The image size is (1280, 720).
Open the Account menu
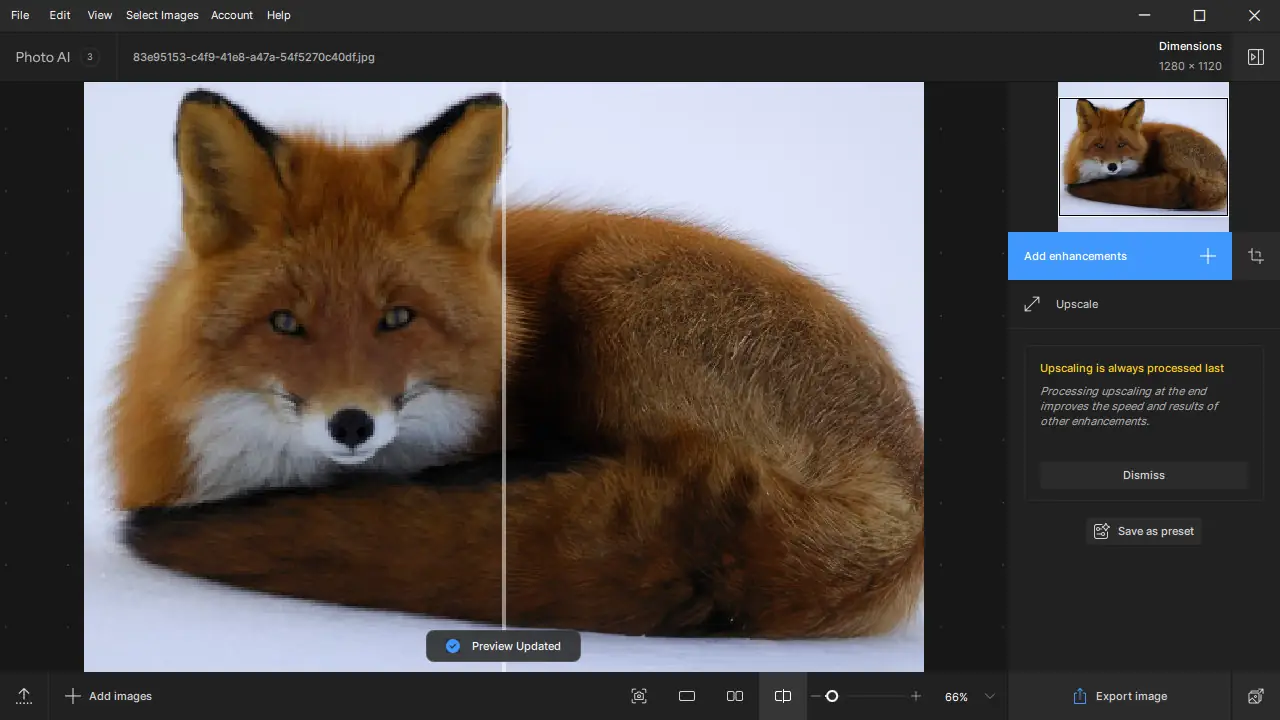pyautogui.click(x=232, y=15)
